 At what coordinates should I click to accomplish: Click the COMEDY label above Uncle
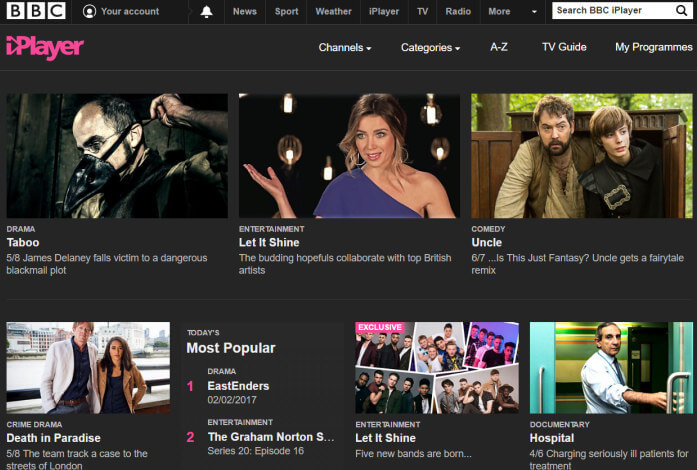click(x=488, y=229)
